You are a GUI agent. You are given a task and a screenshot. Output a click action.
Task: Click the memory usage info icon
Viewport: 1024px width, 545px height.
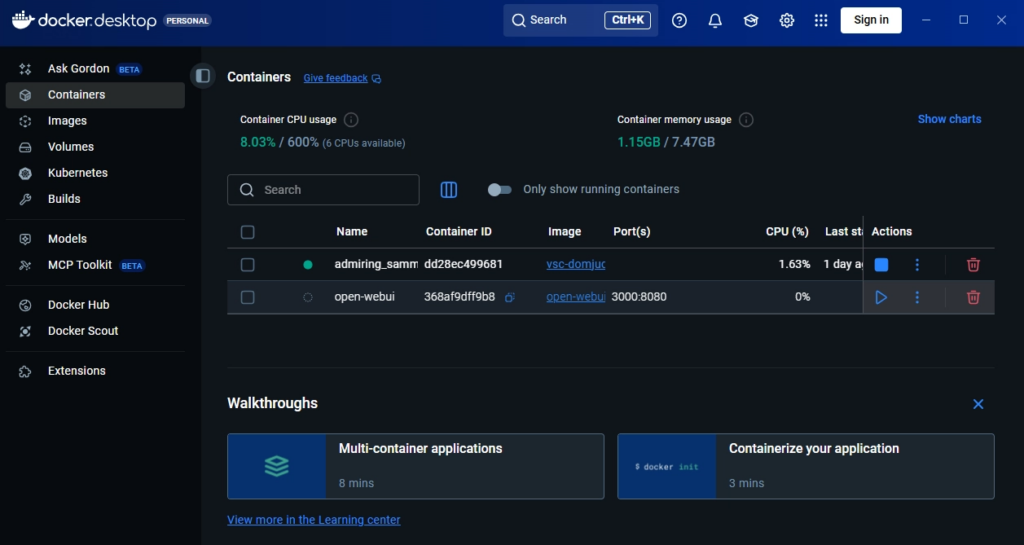[x=746, y=119]
